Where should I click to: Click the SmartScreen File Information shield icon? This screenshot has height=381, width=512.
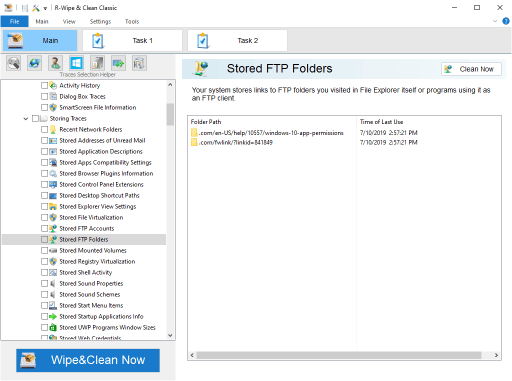tap(53, 107)
